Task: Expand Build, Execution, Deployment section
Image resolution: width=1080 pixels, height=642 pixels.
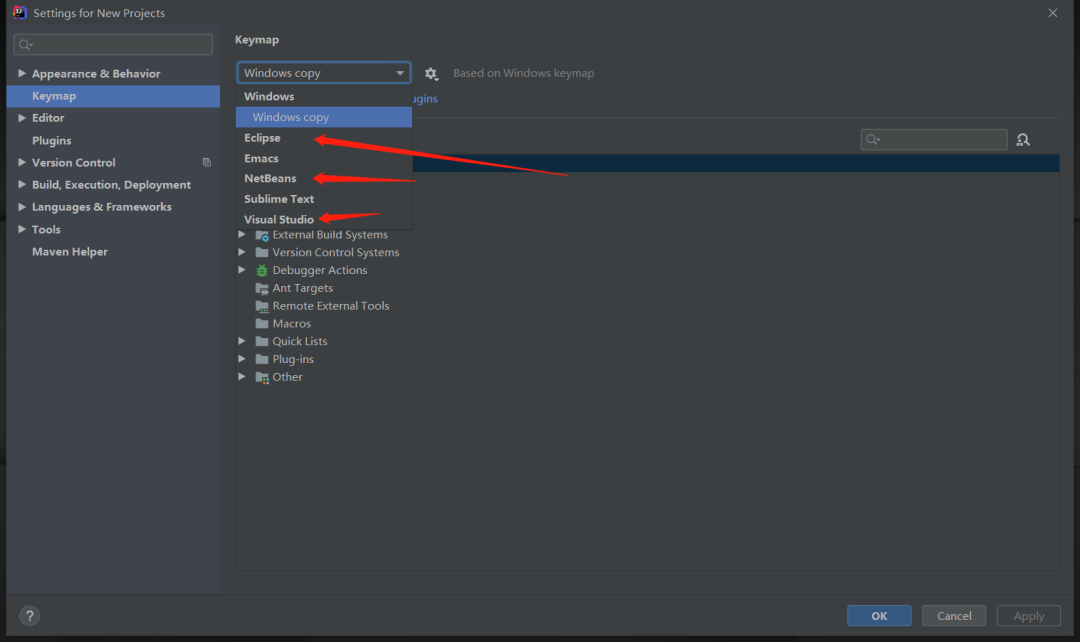Action: click(21, 185)
